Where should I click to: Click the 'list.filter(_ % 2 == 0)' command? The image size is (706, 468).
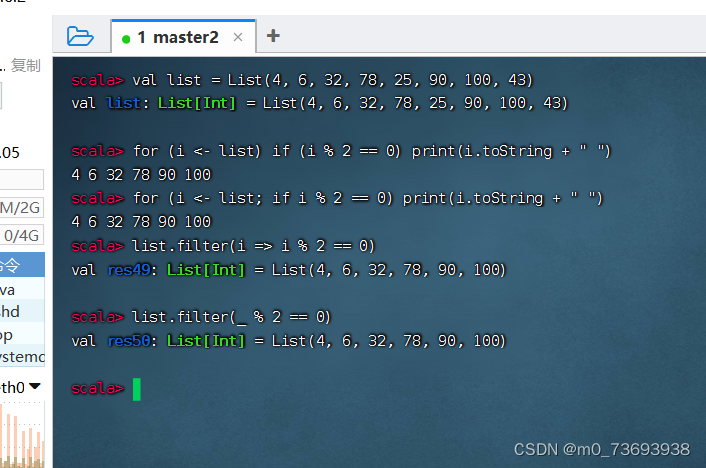tap(231, 317)
